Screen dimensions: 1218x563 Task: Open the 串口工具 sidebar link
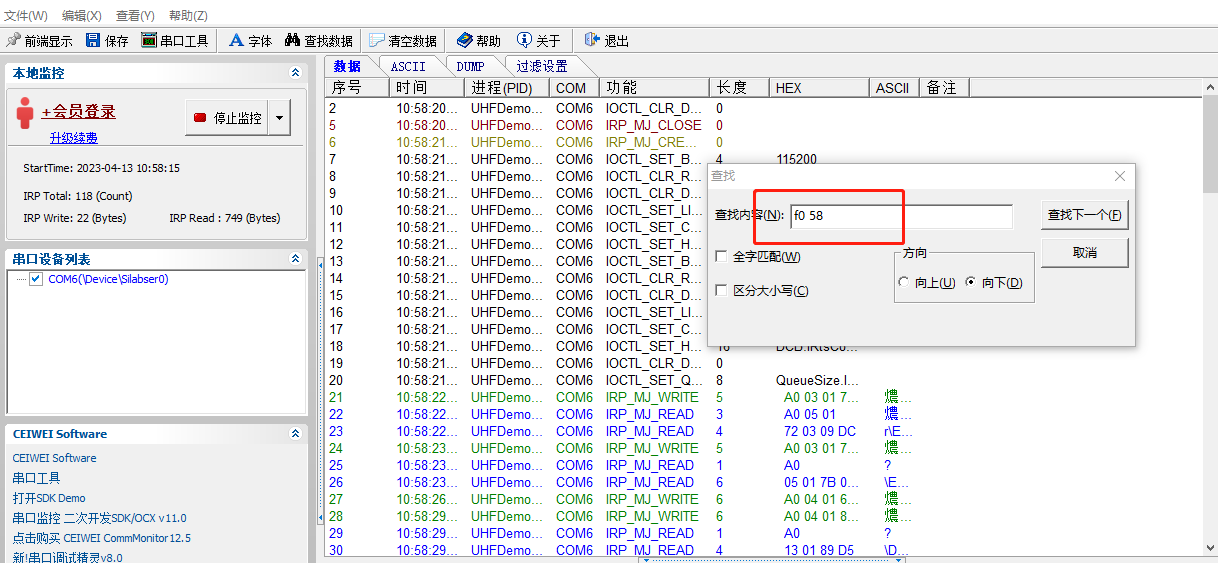[x=36, y=478]
